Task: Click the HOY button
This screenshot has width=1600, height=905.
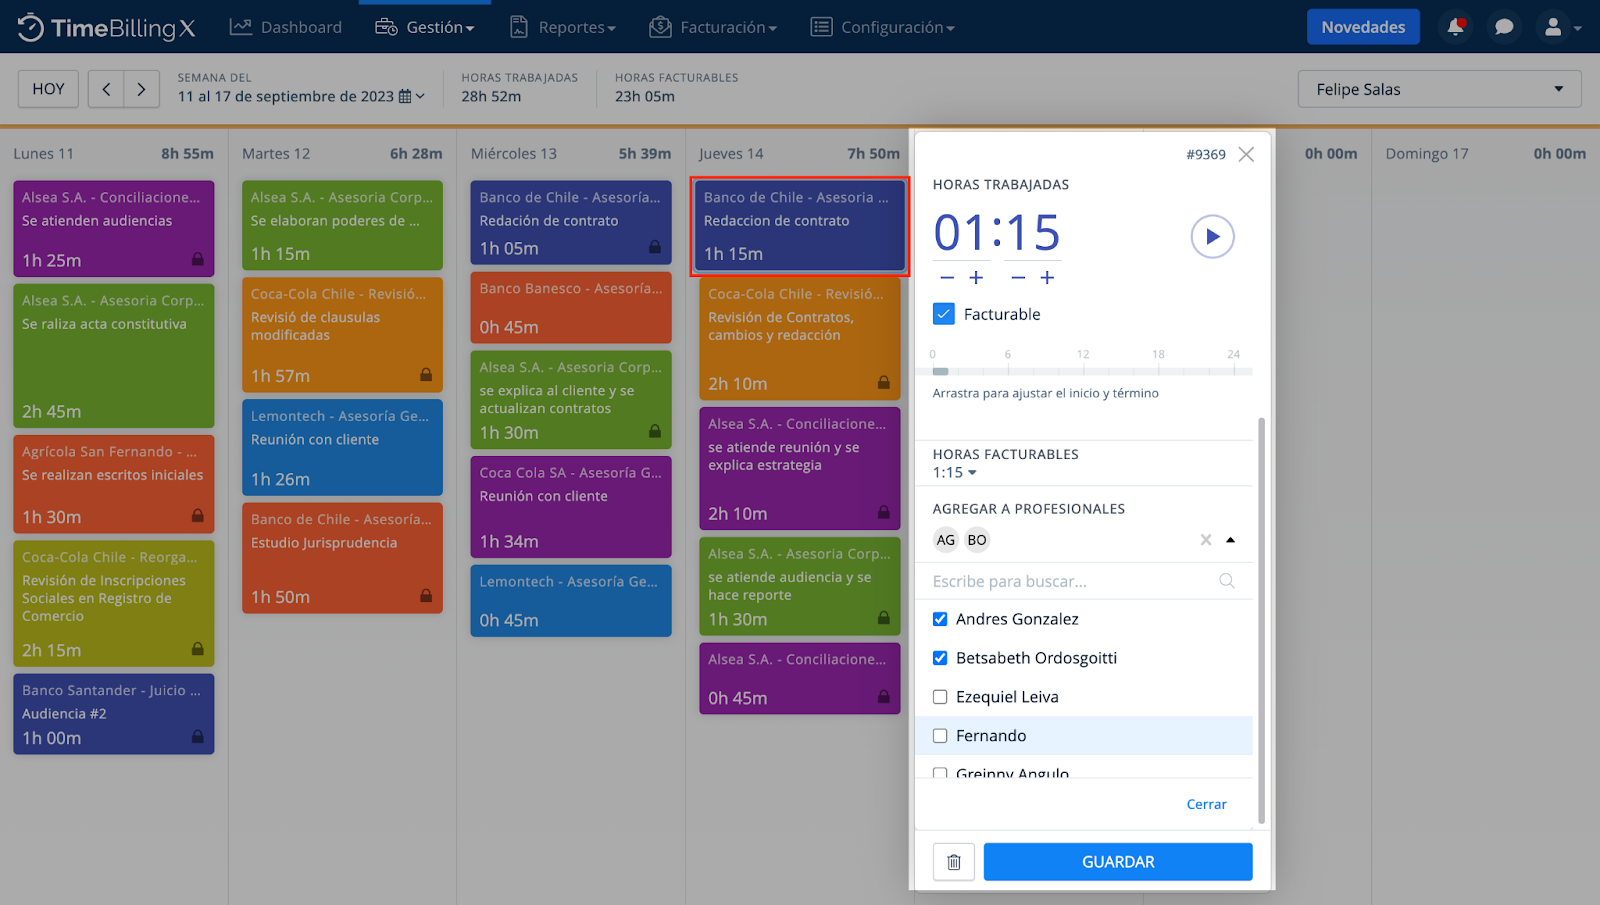Action: point(48,89)
